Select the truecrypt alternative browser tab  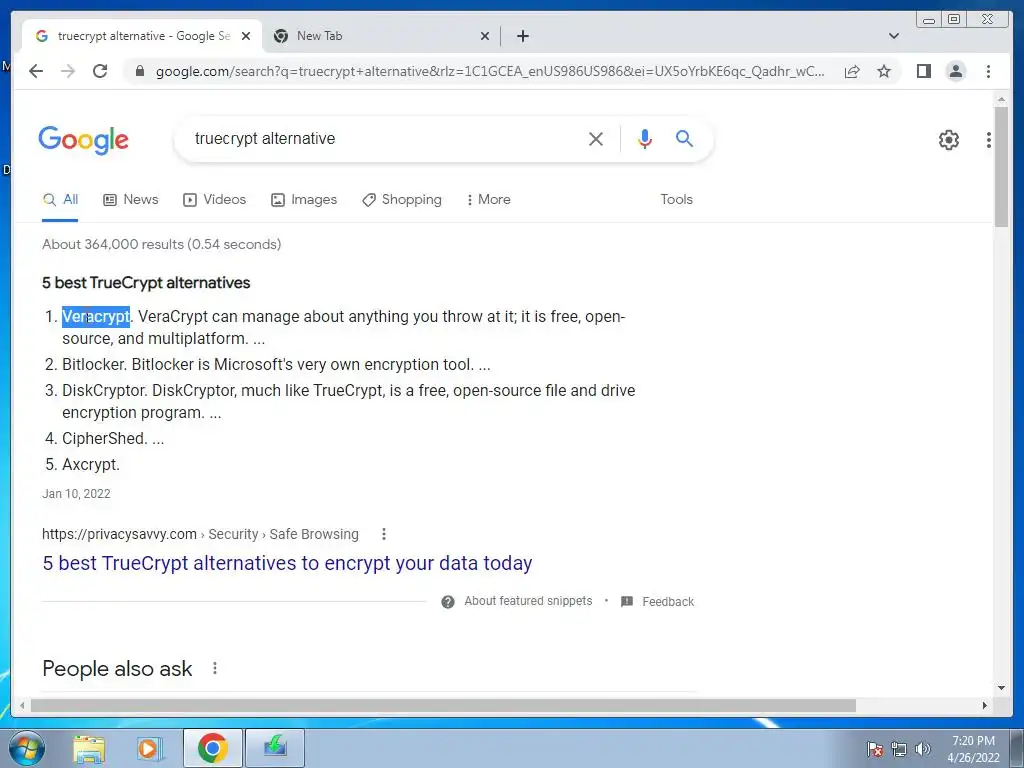point(142,36)
